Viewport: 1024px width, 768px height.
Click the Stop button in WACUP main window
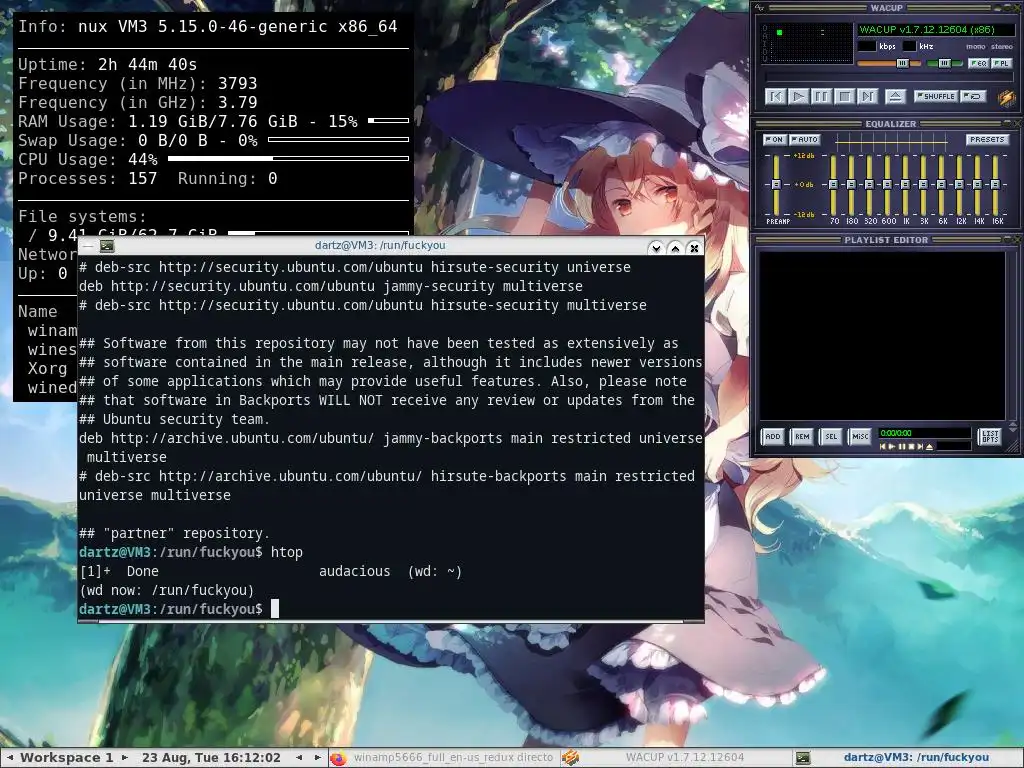[x=844, y=96]
